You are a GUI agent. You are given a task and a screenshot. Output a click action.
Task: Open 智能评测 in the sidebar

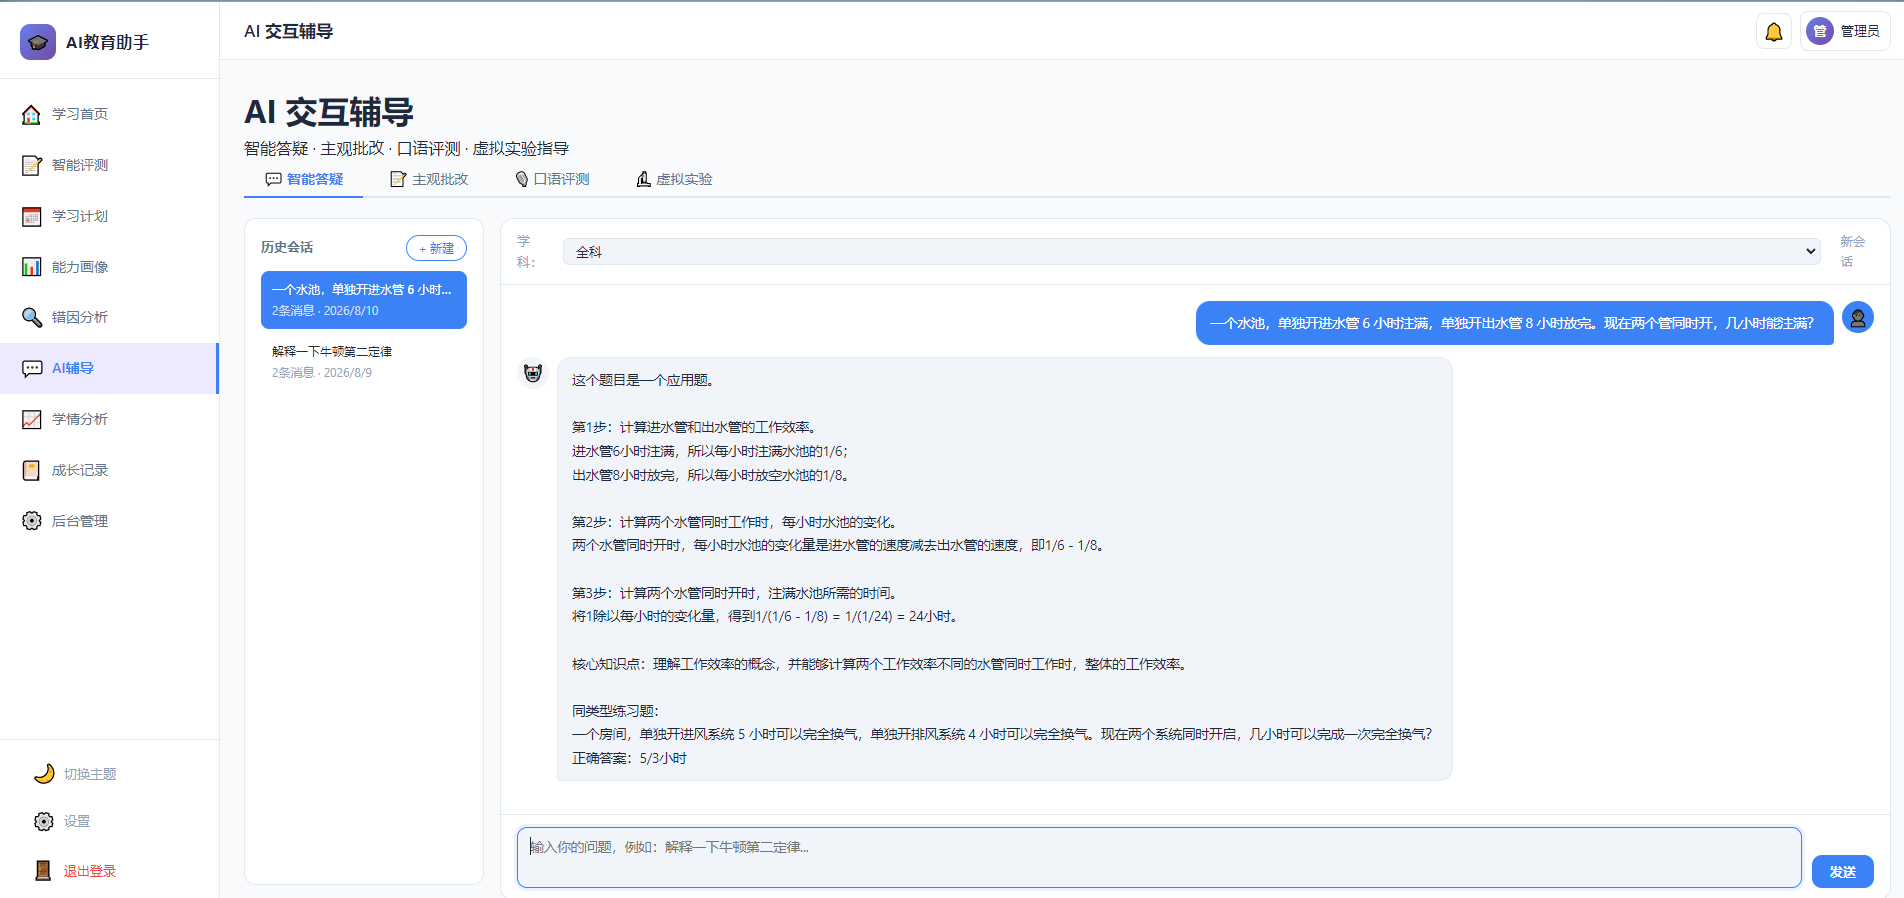coord(110,165)
